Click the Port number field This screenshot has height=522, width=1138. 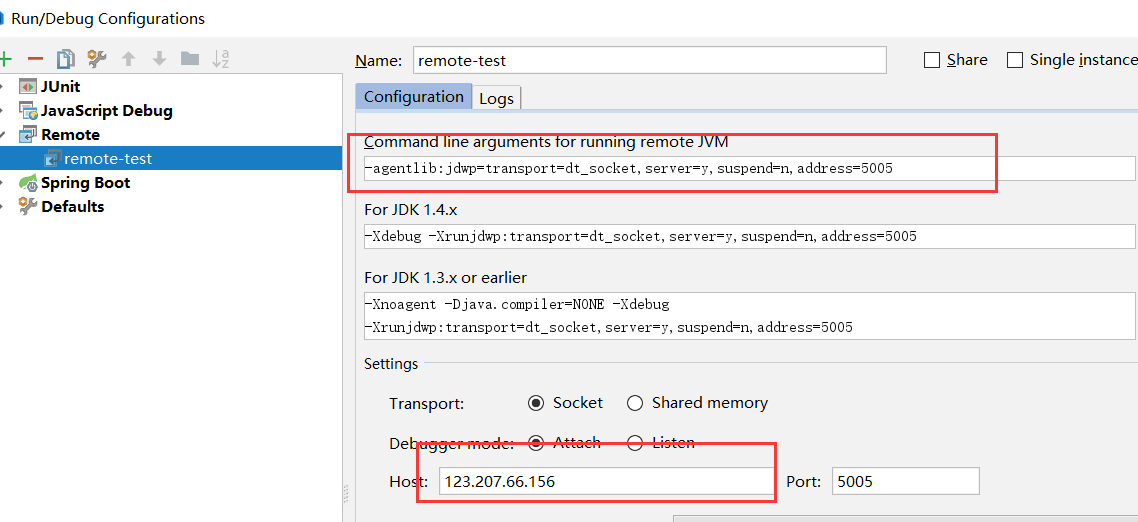pos(905,481)
